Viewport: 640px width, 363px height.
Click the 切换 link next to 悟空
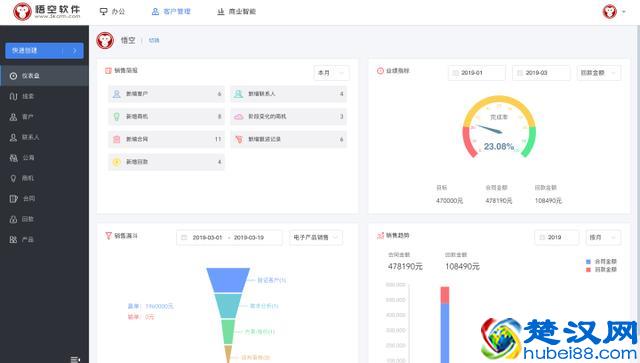tap(154, 40)
